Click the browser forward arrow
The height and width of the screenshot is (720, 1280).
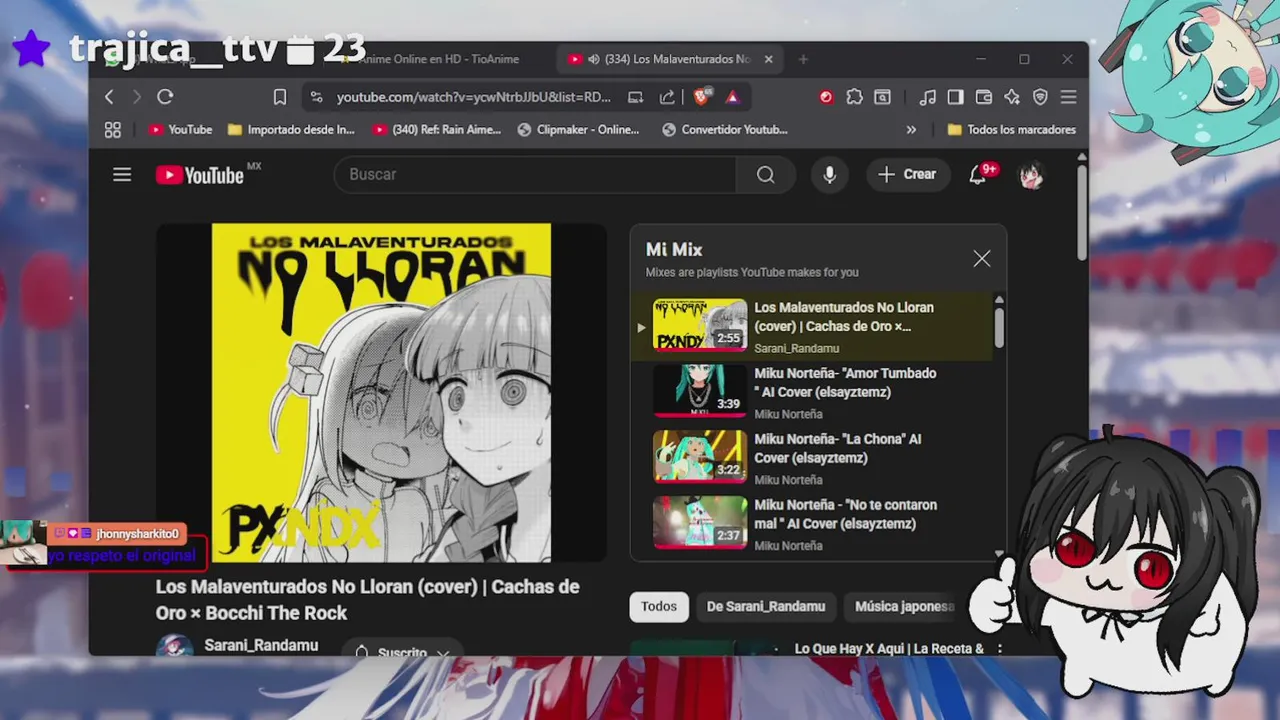pyautogui.click(x=137, y=97)
